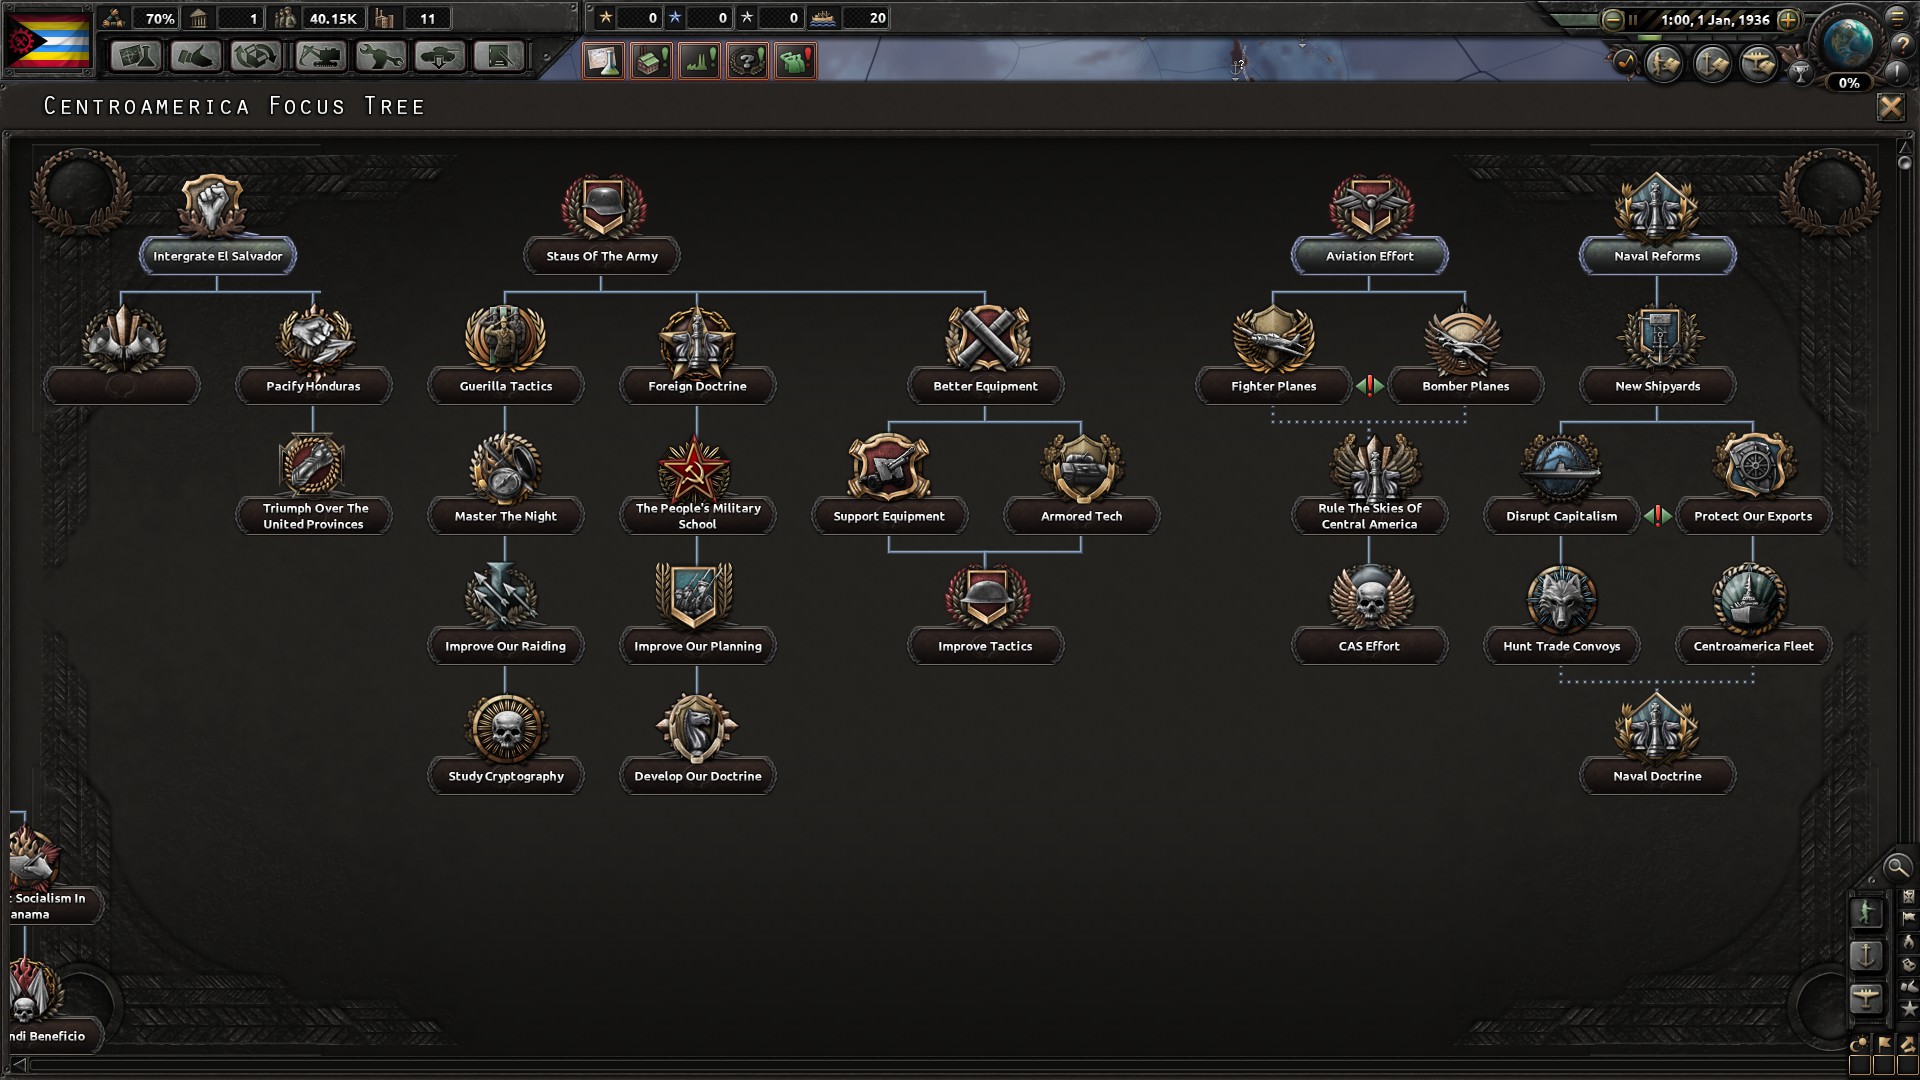This screenshot has height=1080, width=1920.
Task: Toggle the naval anchor map mode
Action: [x=1866, y=956]
